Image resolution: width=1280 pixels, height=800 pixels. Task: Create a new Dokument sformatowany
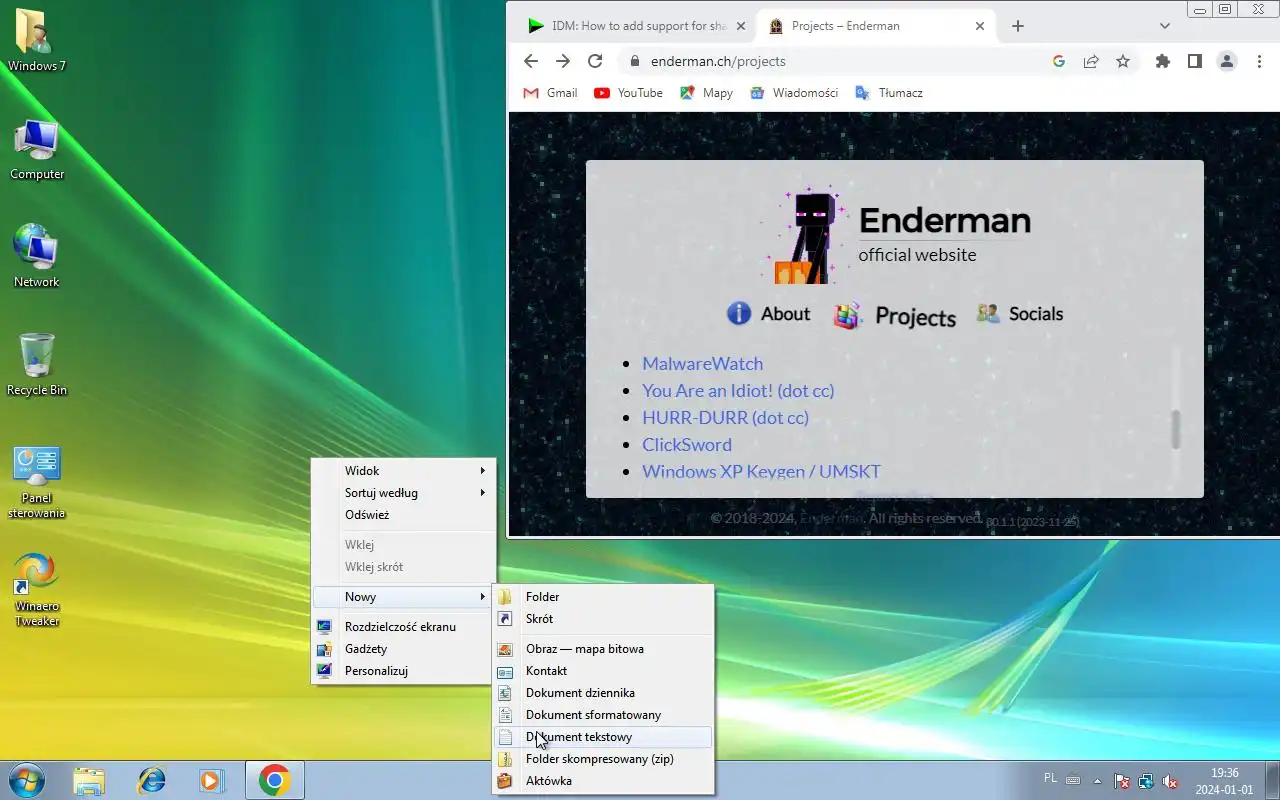pos(603,714)
